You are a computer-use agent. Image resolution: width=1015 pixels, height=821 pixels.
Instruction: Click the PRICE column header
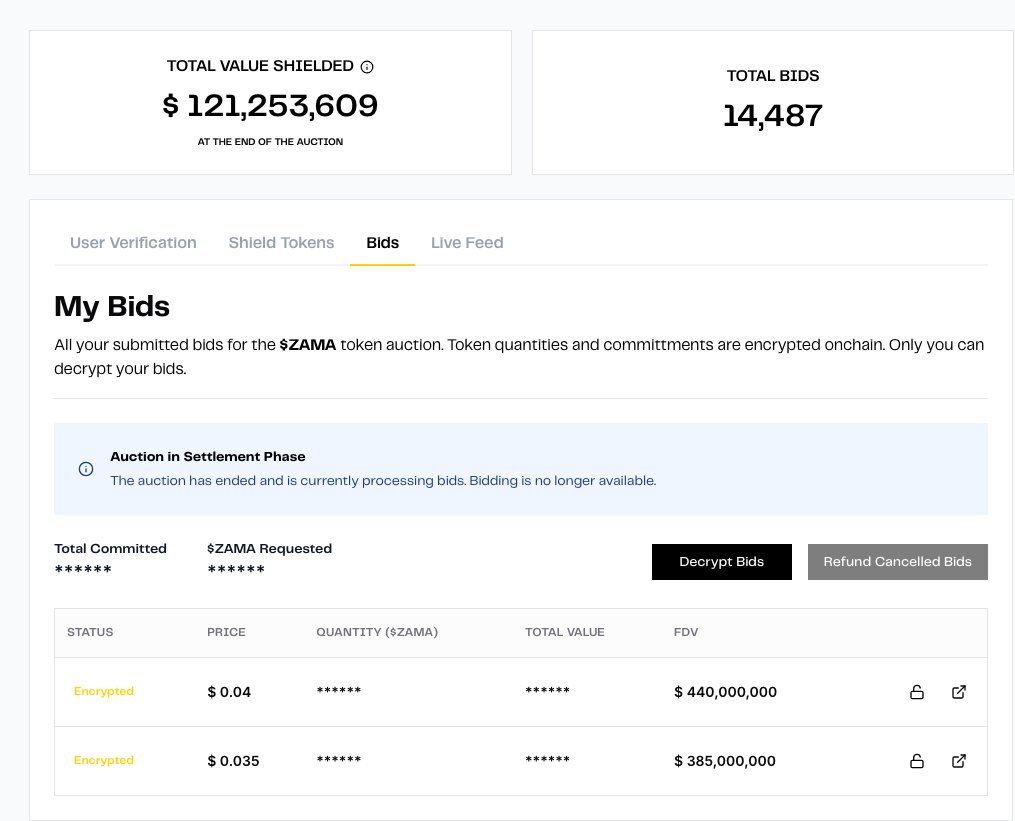click(226, 632)
